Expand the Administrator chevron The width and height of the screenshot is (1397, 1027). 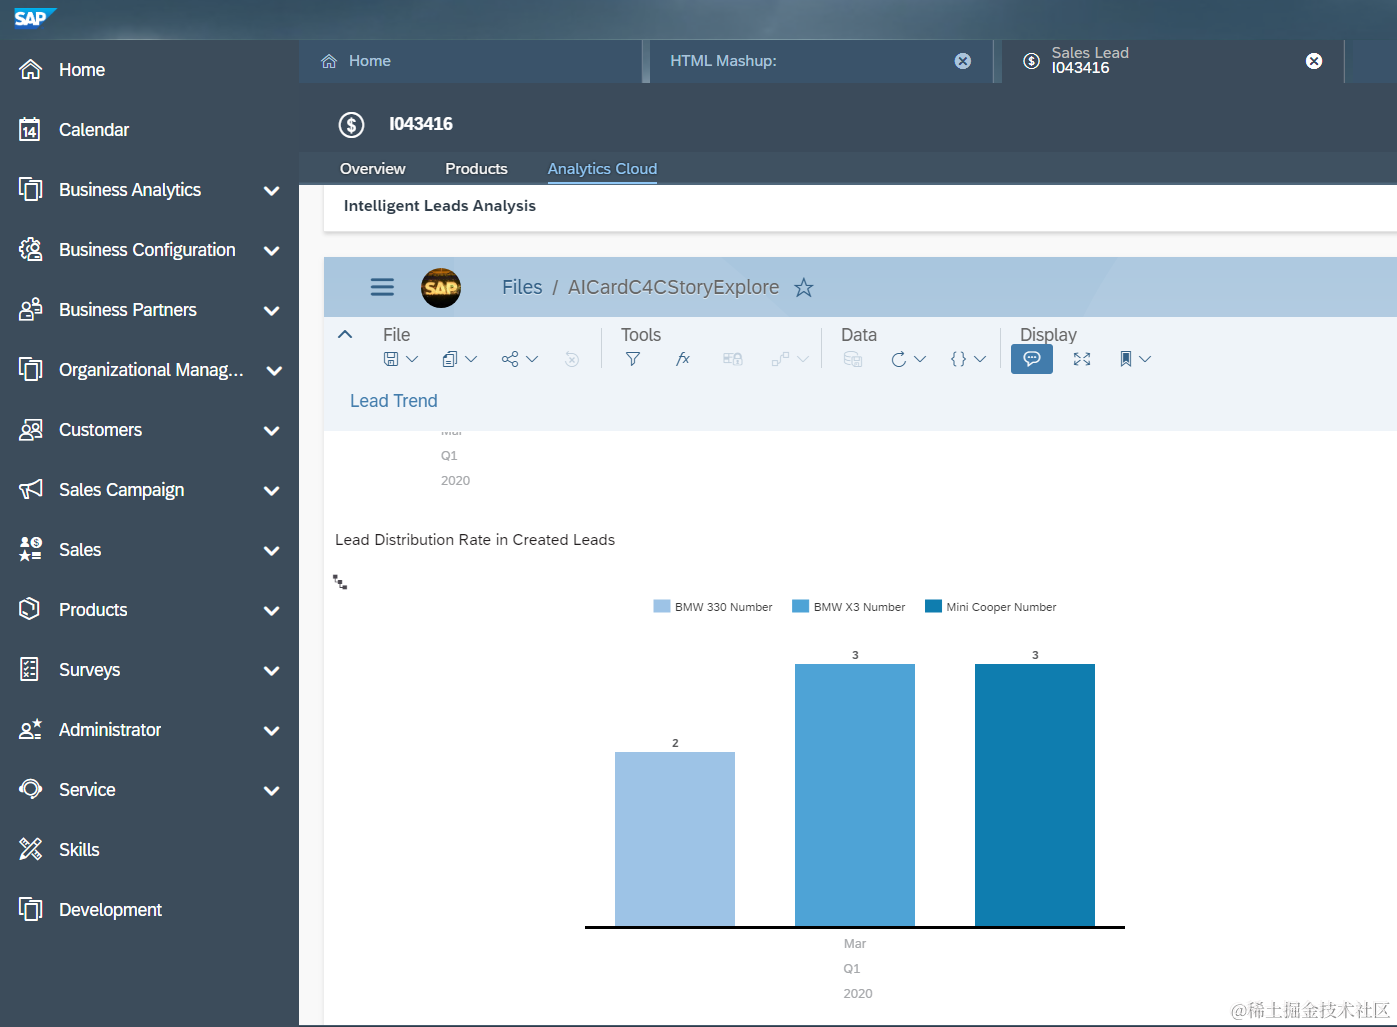[x=271, y=730]
